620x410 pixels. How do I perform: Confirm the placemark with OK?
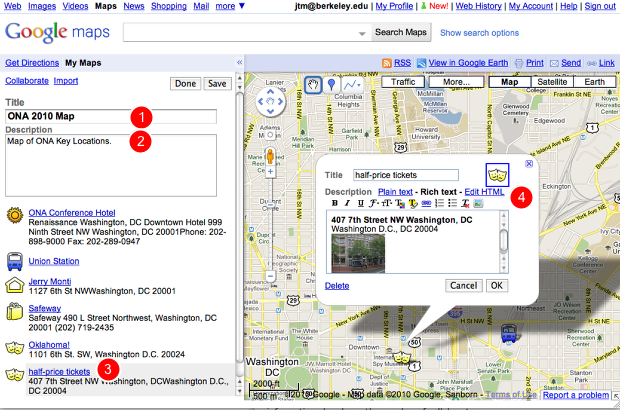pos(497,285)
